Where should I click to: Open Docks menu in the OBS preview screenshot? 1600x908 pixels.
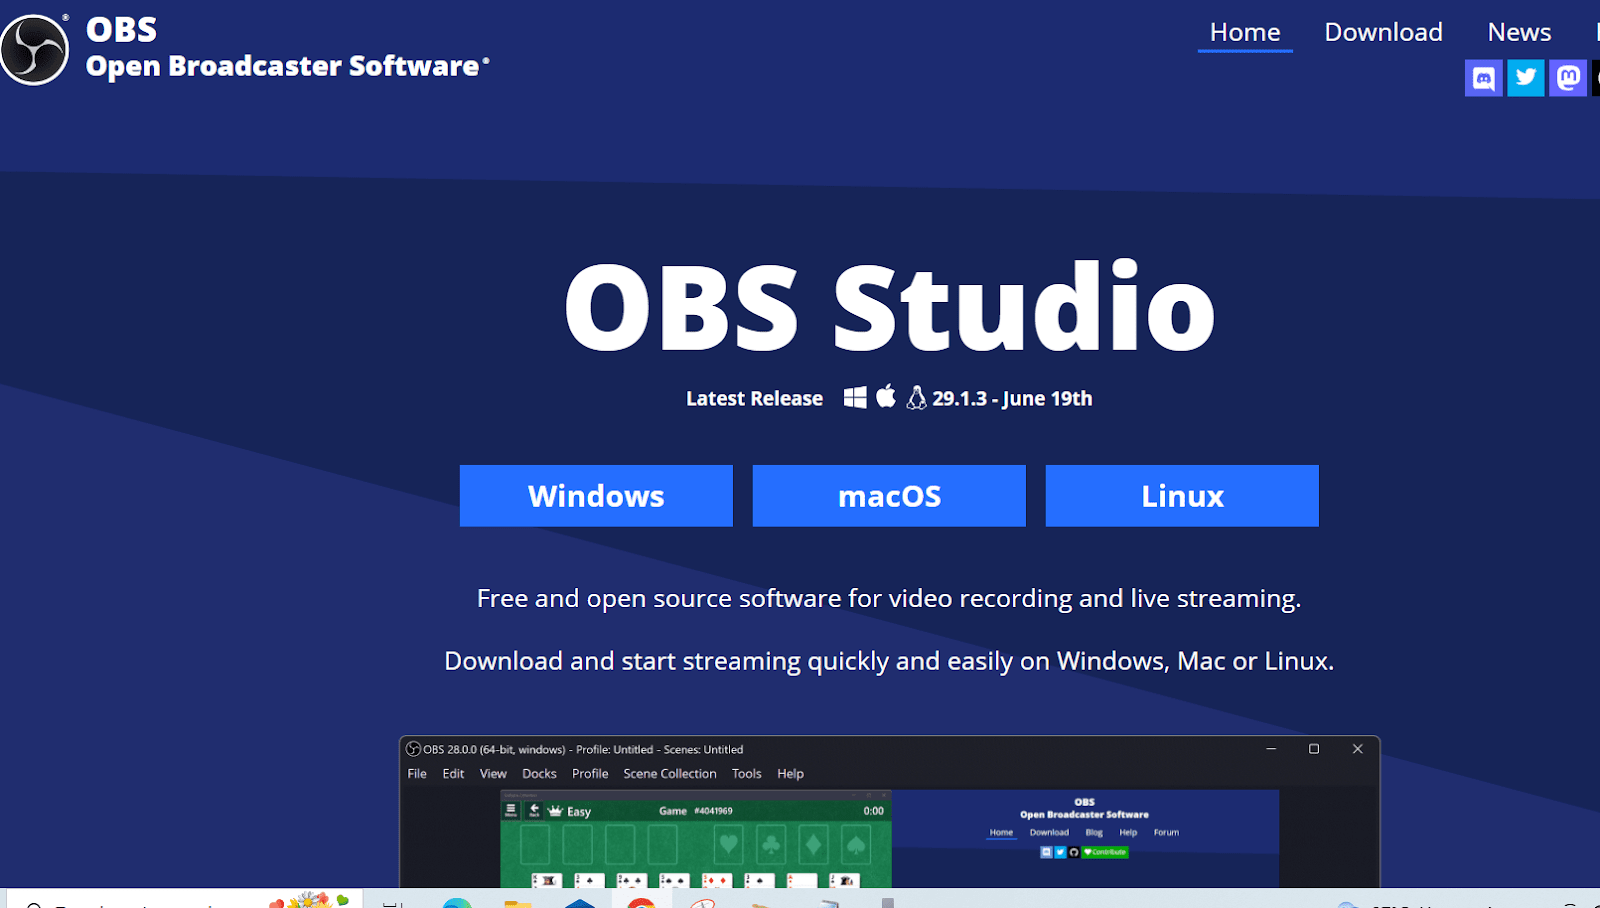pos(539,774)
